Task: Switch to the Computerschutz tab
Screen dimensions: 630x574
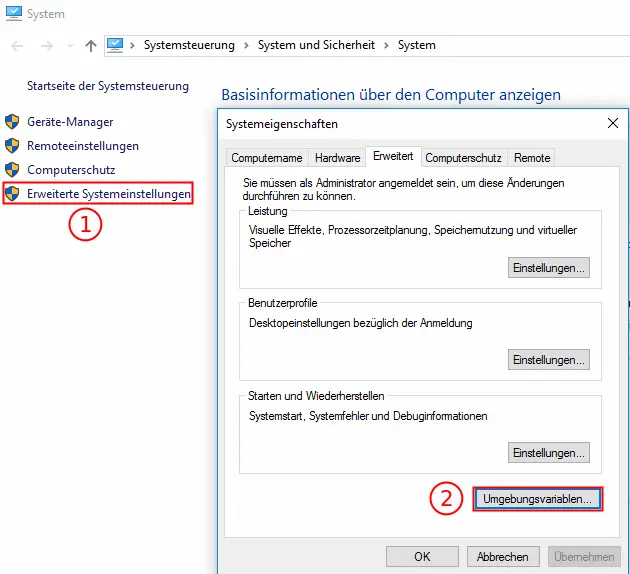Action: [463, 158]
